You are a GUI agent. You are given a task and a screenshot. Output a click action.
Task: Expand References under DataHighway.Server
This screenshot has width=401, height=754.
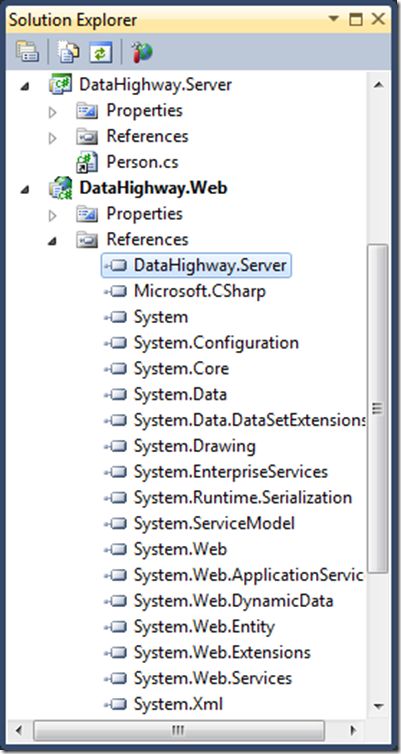coord(52,138)
